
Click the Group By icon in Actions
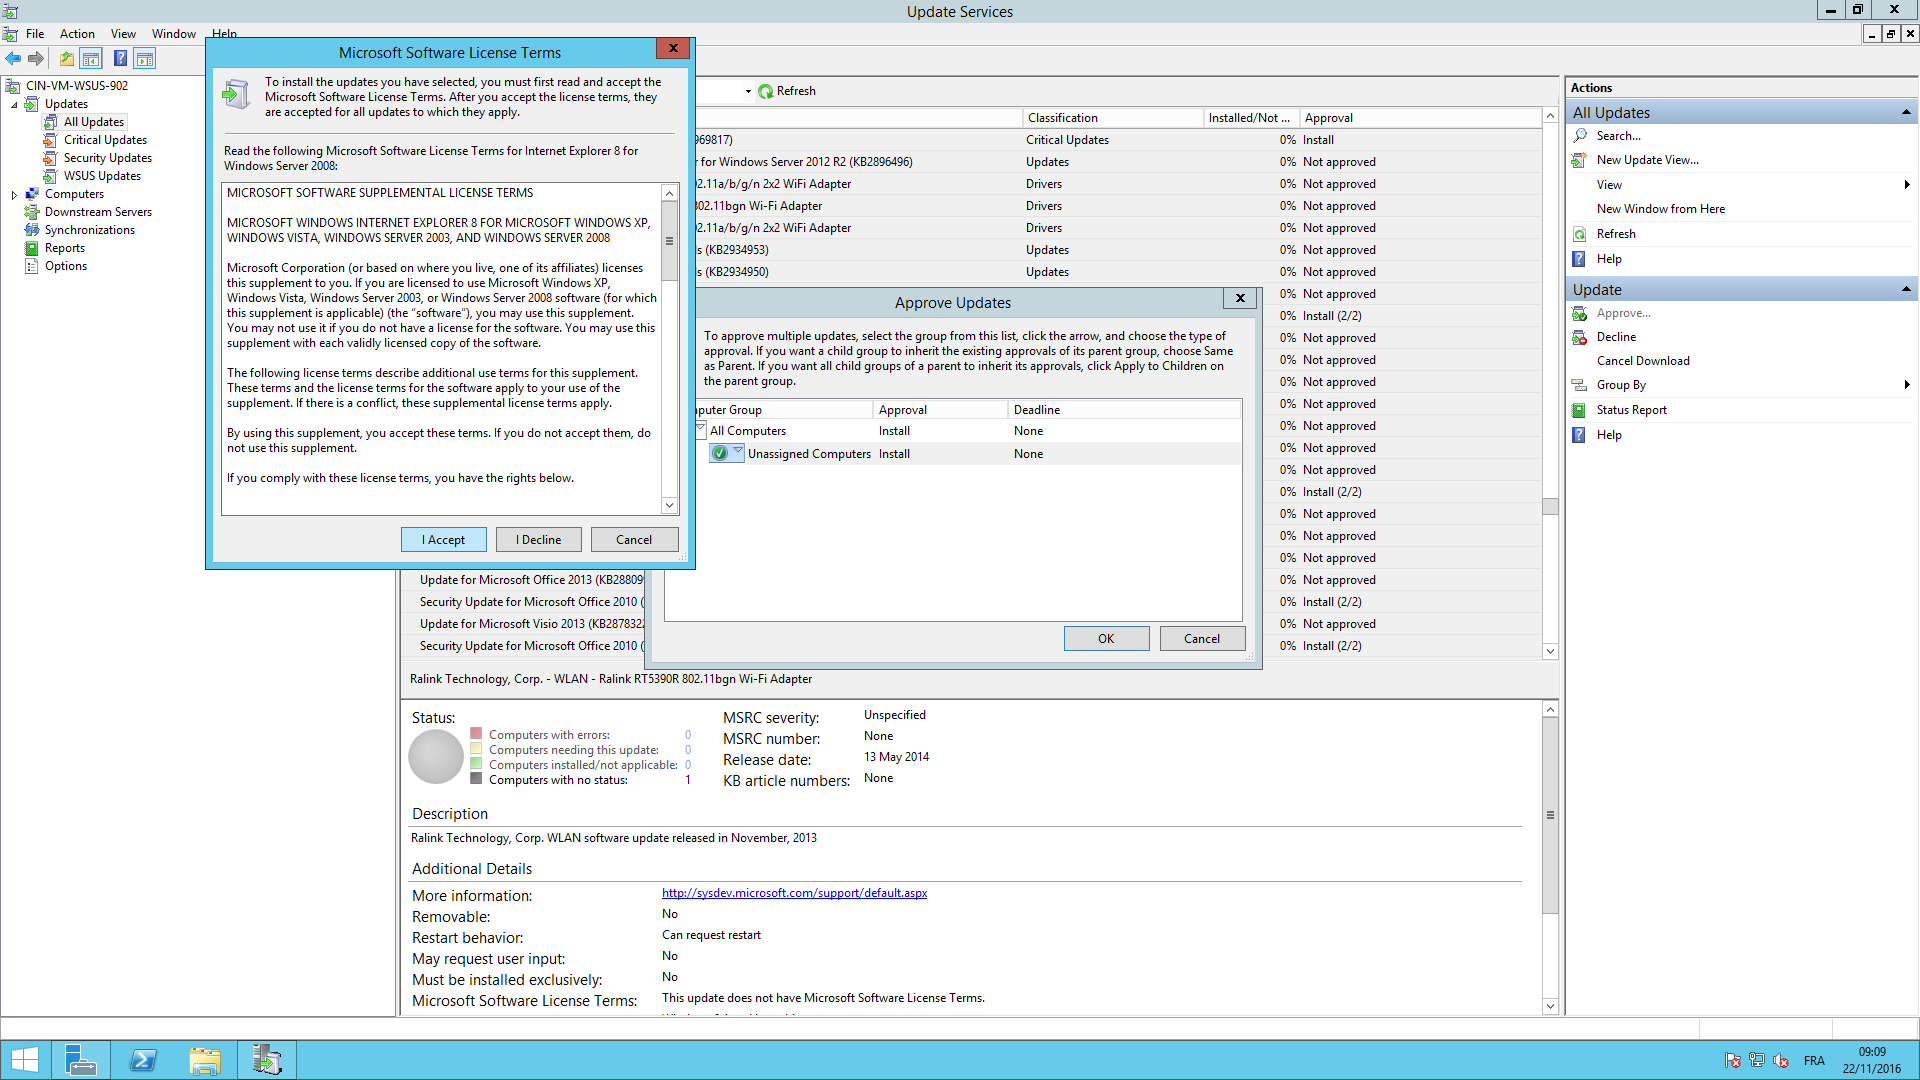1580,385
